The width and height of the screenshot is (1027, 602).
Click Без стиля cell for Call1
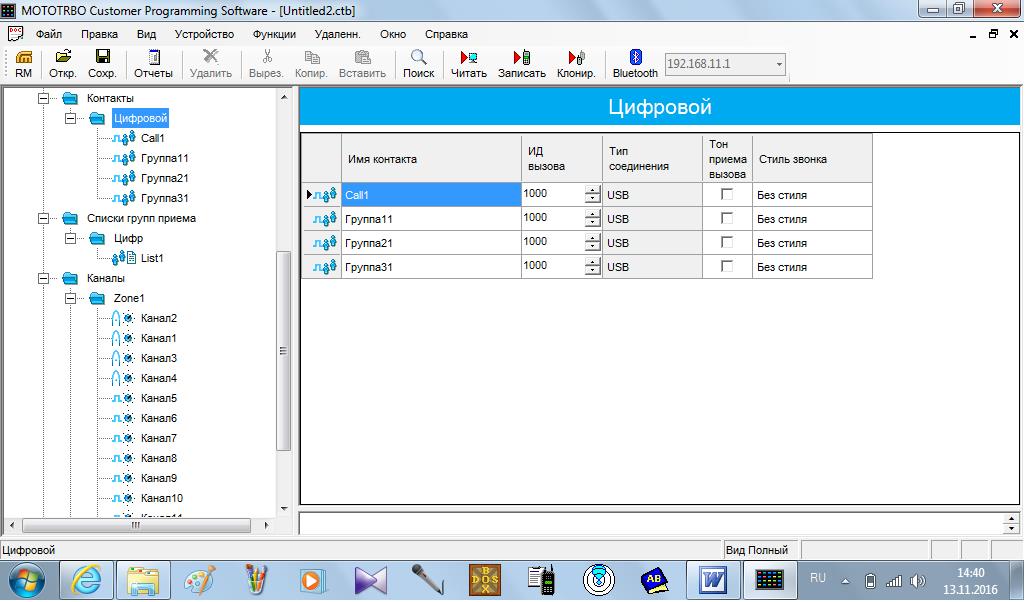[812, 195]
